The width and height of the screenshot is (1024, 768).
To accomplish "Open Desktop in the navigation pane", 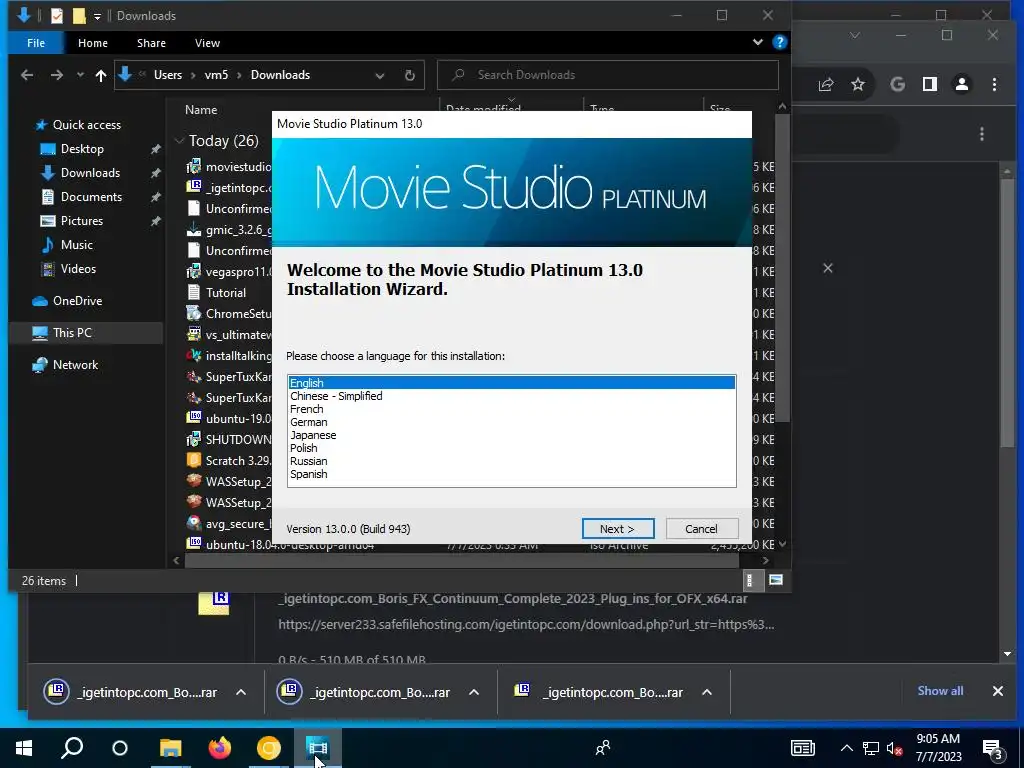I will coord(82,149).
